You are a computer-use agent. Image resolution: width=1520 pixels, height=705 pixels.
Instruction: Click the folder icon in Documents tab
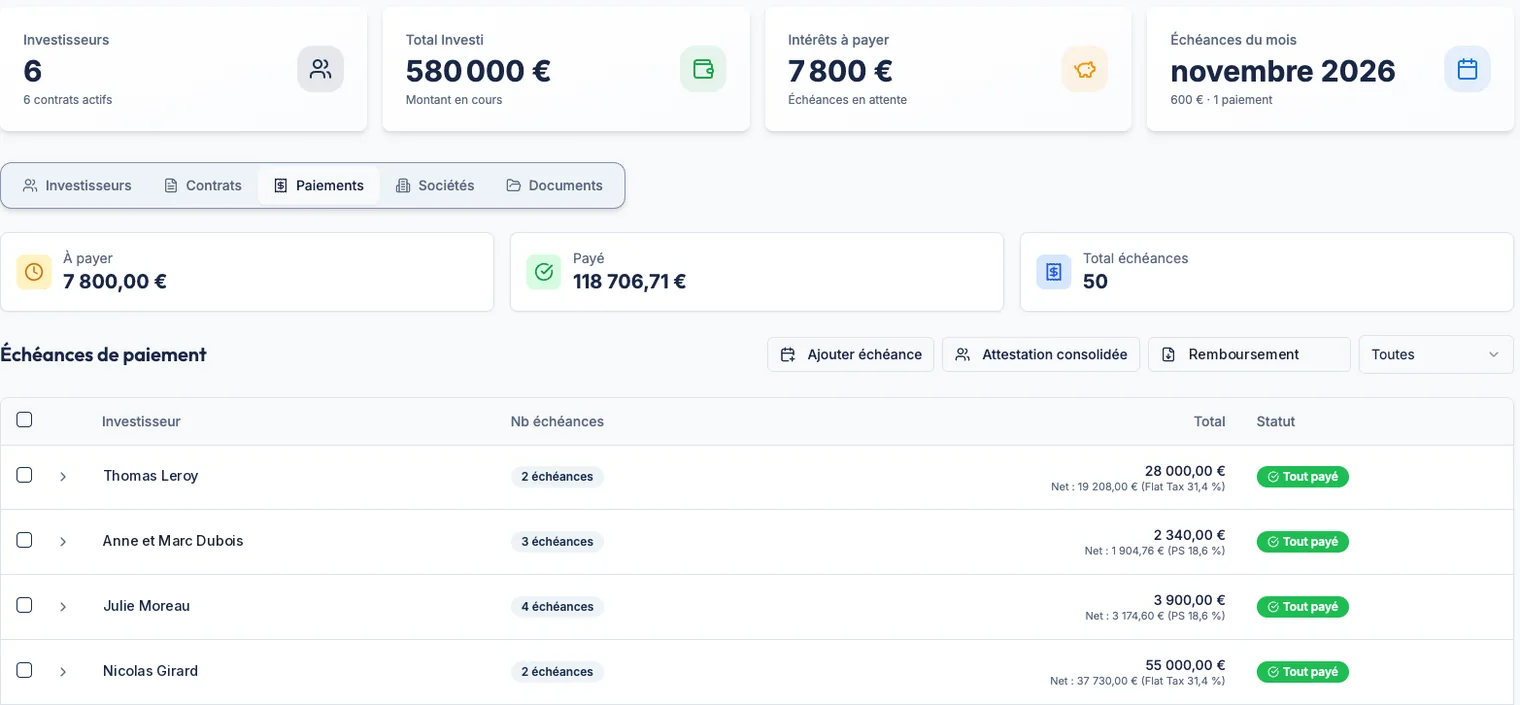[513, 185]
